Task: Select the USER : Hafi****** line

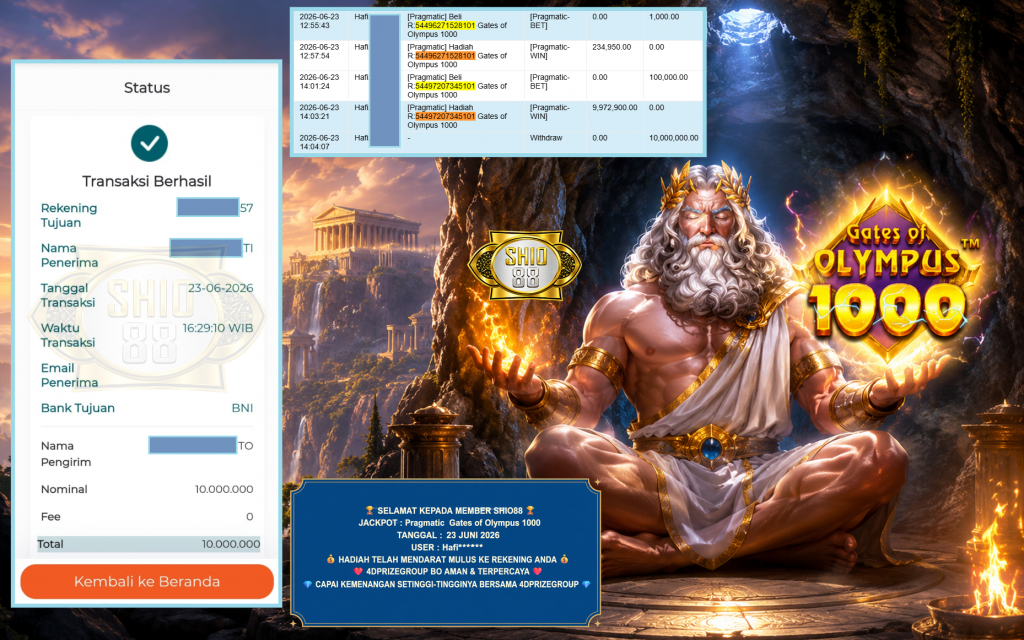Action: pos(447,547)
